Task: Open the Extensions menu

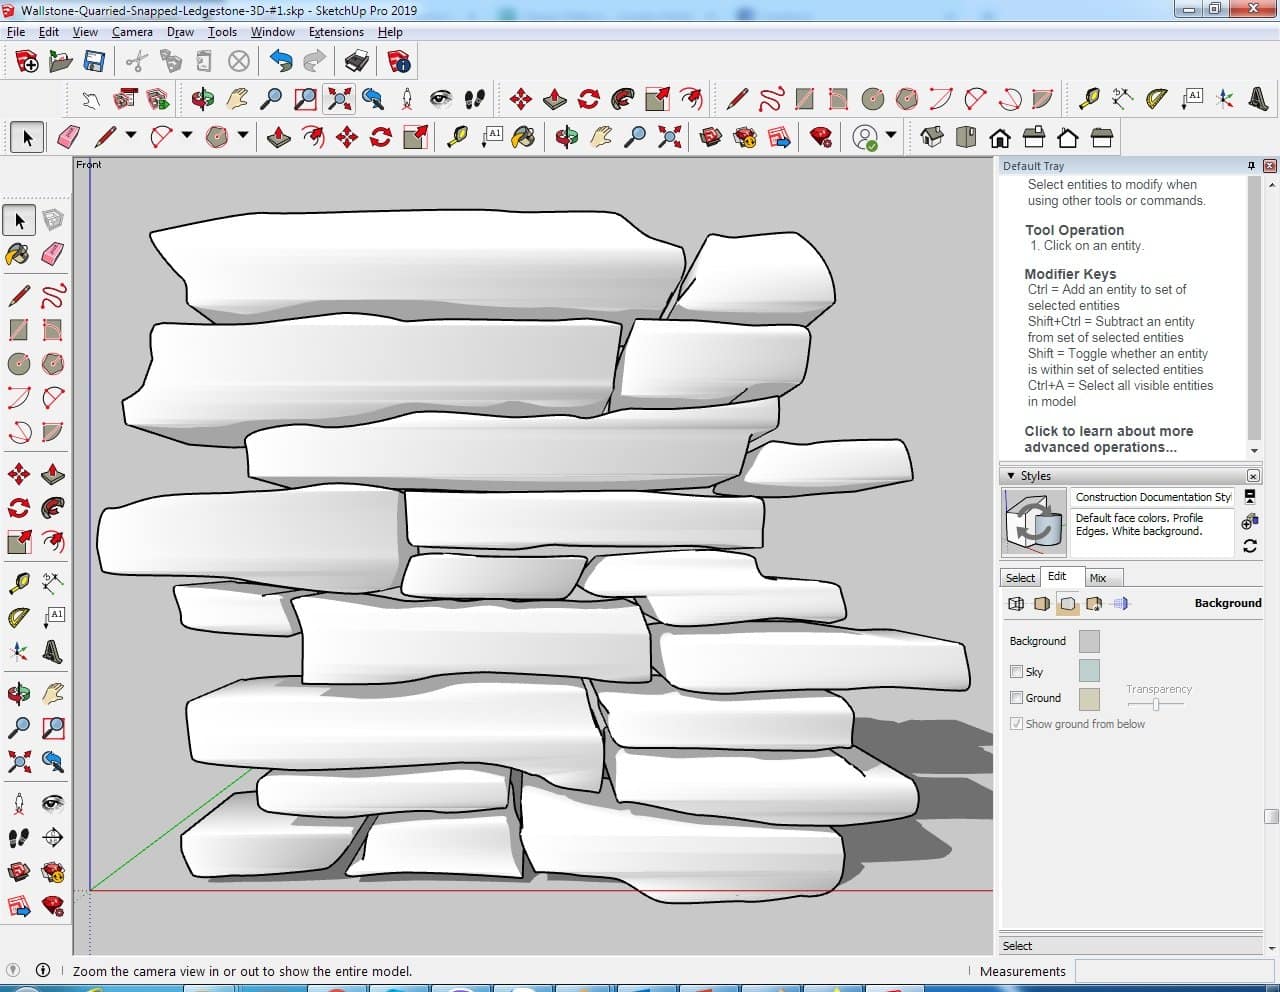Action: [x=336, y=32]
